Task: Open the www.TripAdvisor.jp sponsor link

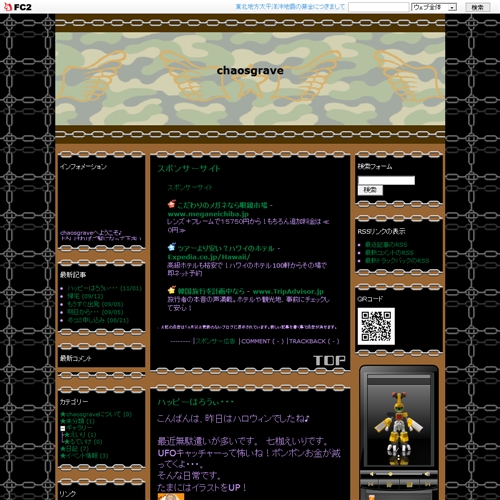Action: [x=288, y=291]
